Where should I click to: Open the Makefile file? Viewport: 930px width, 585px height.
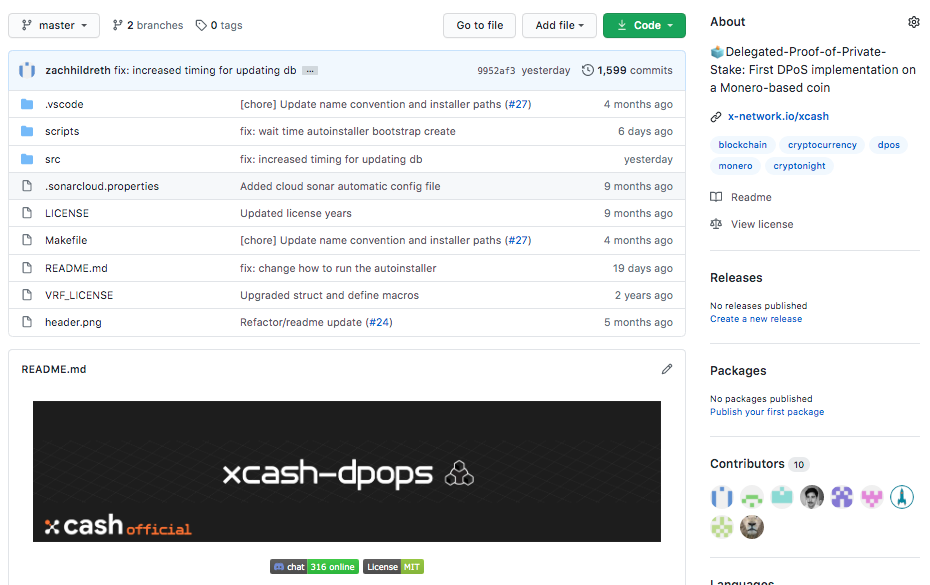[66, 240]
